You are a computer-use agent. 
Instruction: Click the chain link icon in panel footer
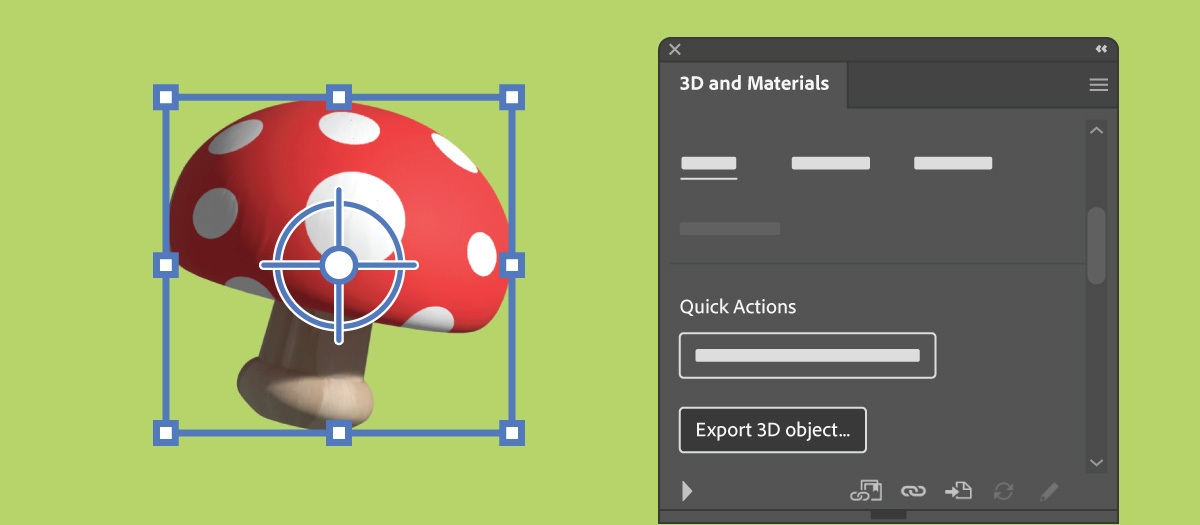pyautogui.click(x=912, y=491)
